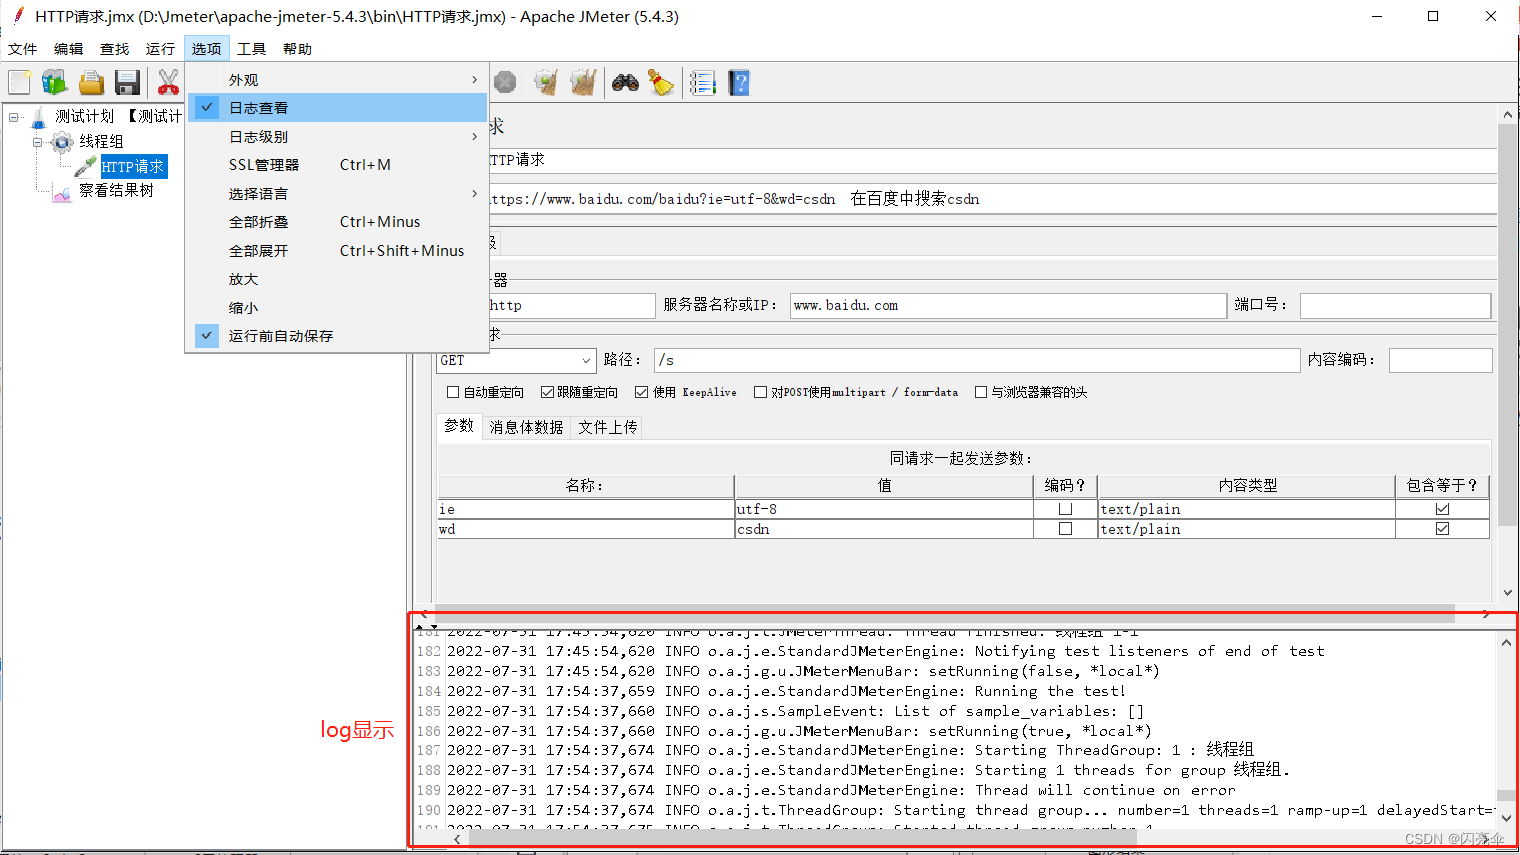The width and height of the screenshot is (1520, 855).
Task: Open the Function Helper list icon
Action: [x=703, y=82]
